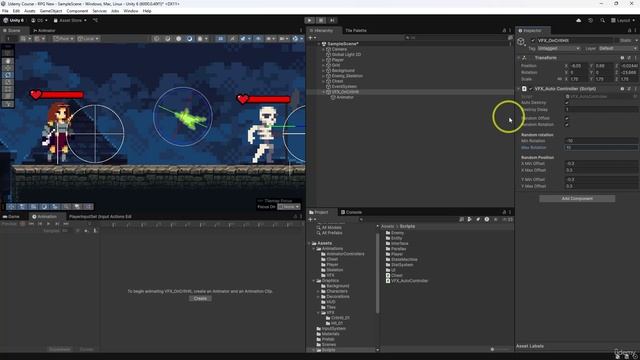
Task: Toggle VFX Auto Controller script enabled checkbox
Action: (x=531, y=89)
